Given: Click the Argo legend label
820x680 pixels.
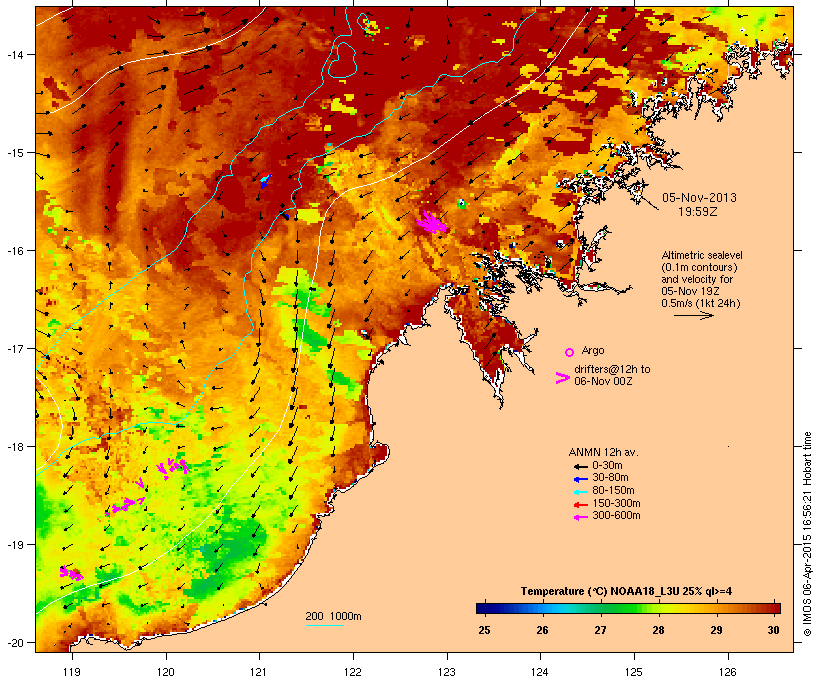Looking at the screenshot, I should tap(593, 350).
